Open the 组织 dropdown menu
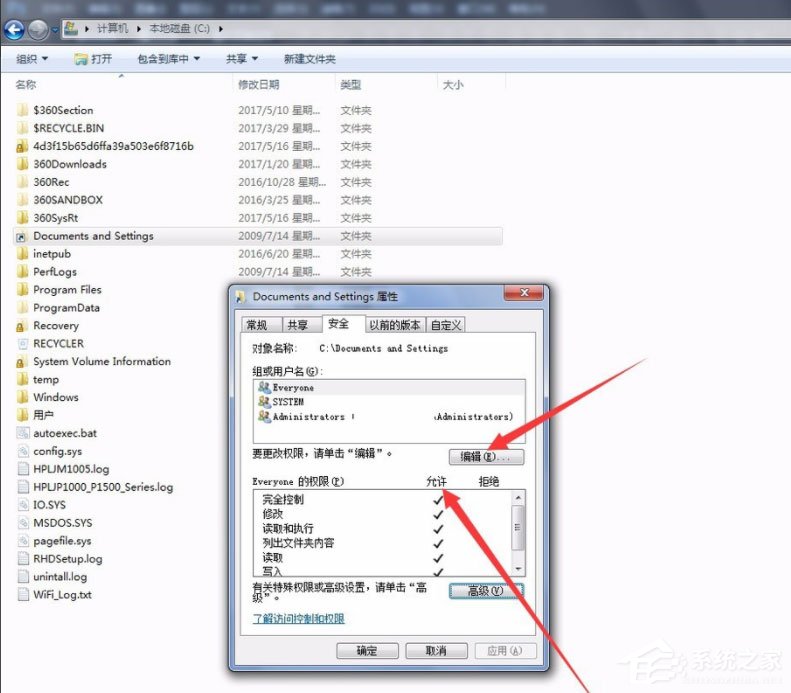Screen dimensions: 791x693 pos(32,59)
